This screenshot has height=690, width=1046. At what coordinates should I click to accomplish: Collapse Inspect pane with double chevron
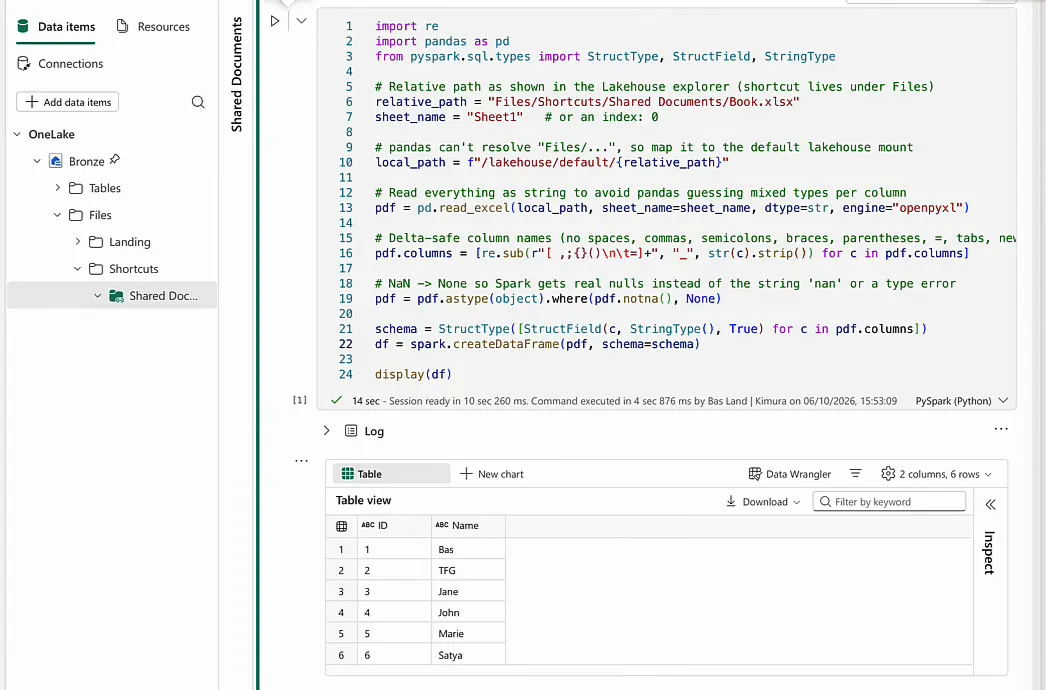click(990, 504)
